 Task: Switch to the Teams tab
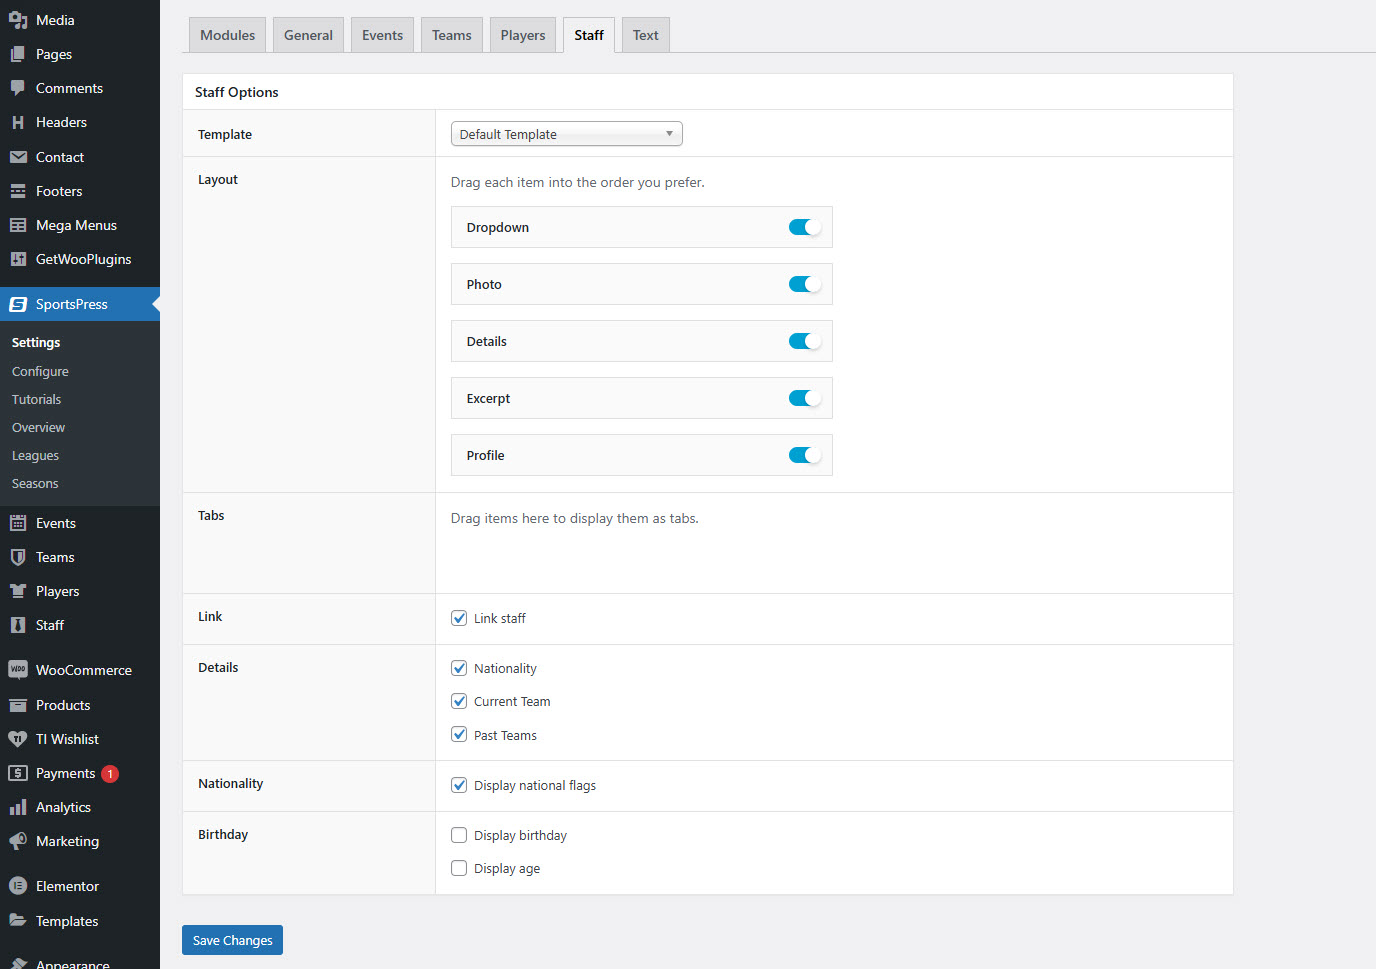452,35
